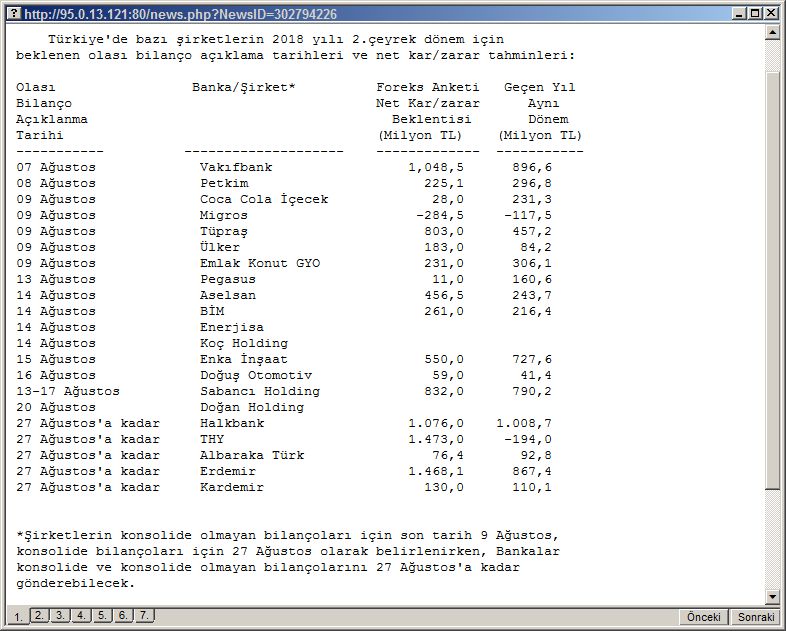Click the help icon in the title bar
Screen dimensions: 786x631
tap(15, 13)
